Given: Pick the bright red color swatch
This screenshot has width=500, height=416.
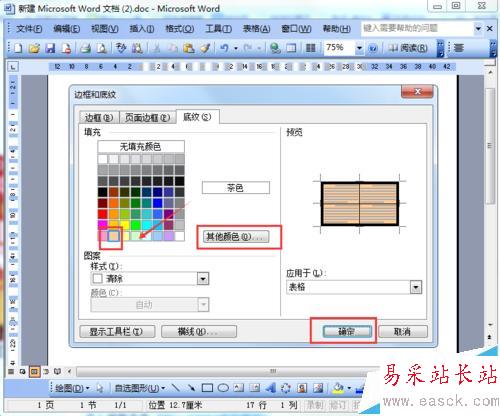Looking at the screenshot, I should (103, 214).
